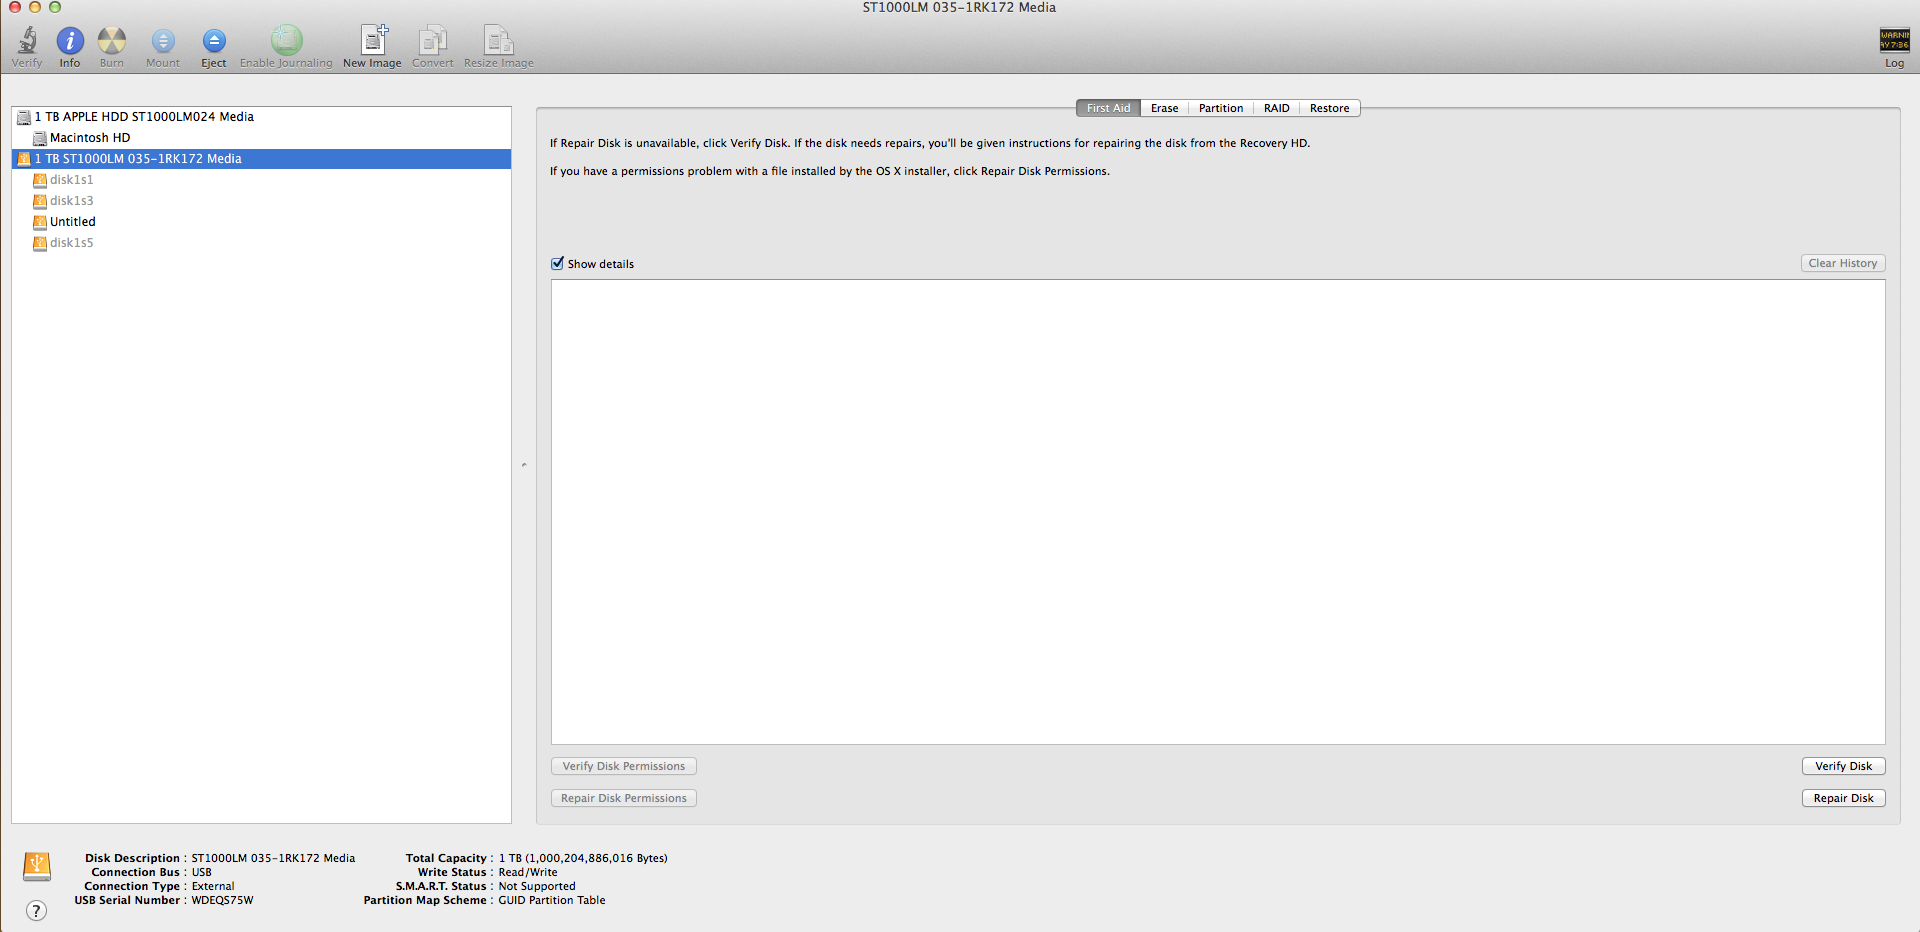Screen dimensions: 1920x932
Task: Open the Info toolbar icon
Action: [x=70, y=41]
